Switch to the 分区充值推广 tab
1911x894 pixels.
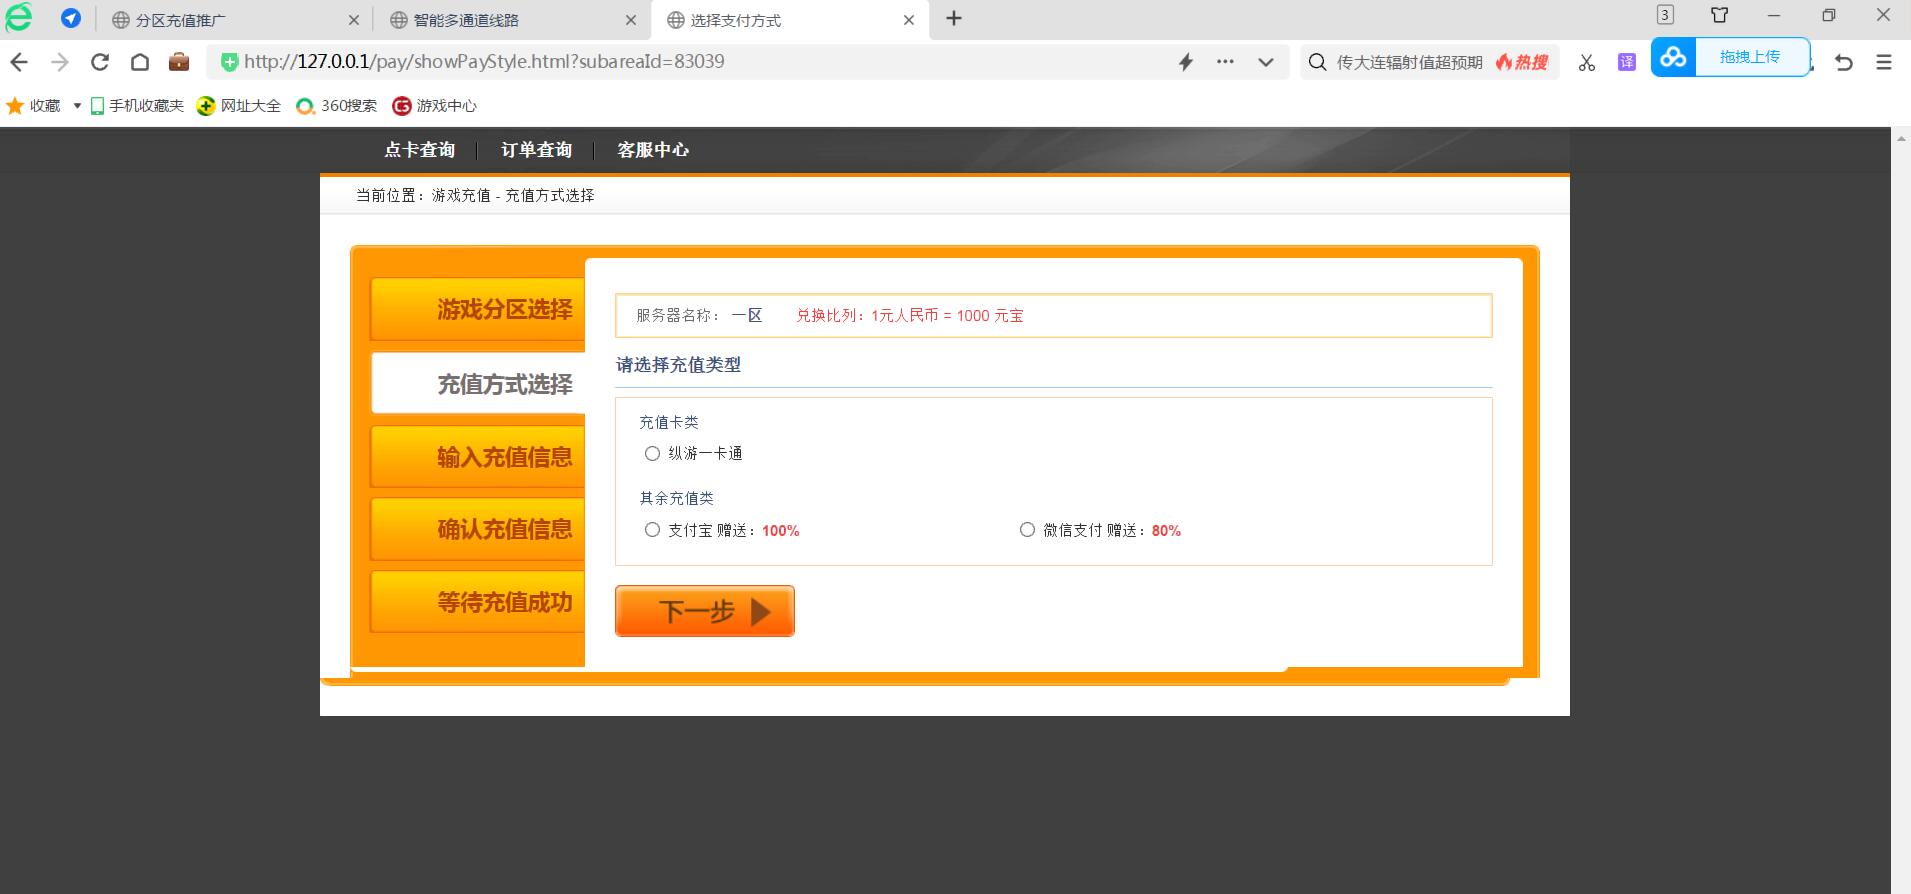(x=180, y=20)
